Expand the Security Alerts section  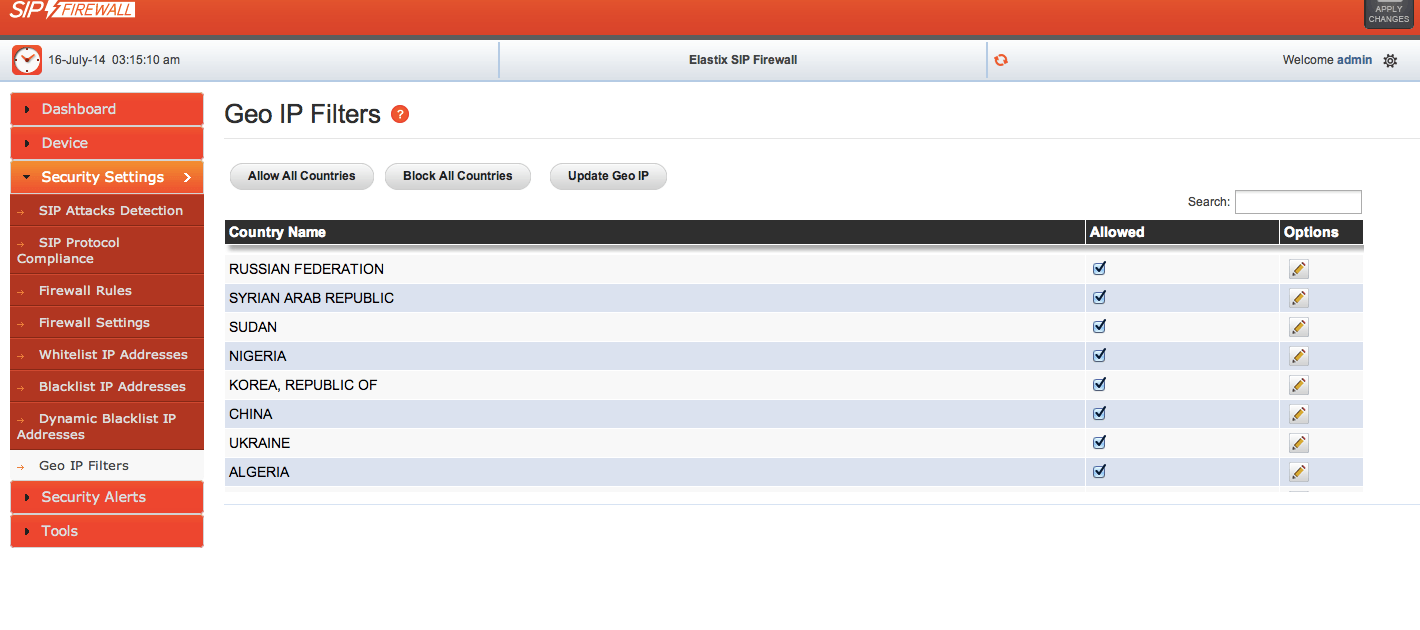(106, 497)
